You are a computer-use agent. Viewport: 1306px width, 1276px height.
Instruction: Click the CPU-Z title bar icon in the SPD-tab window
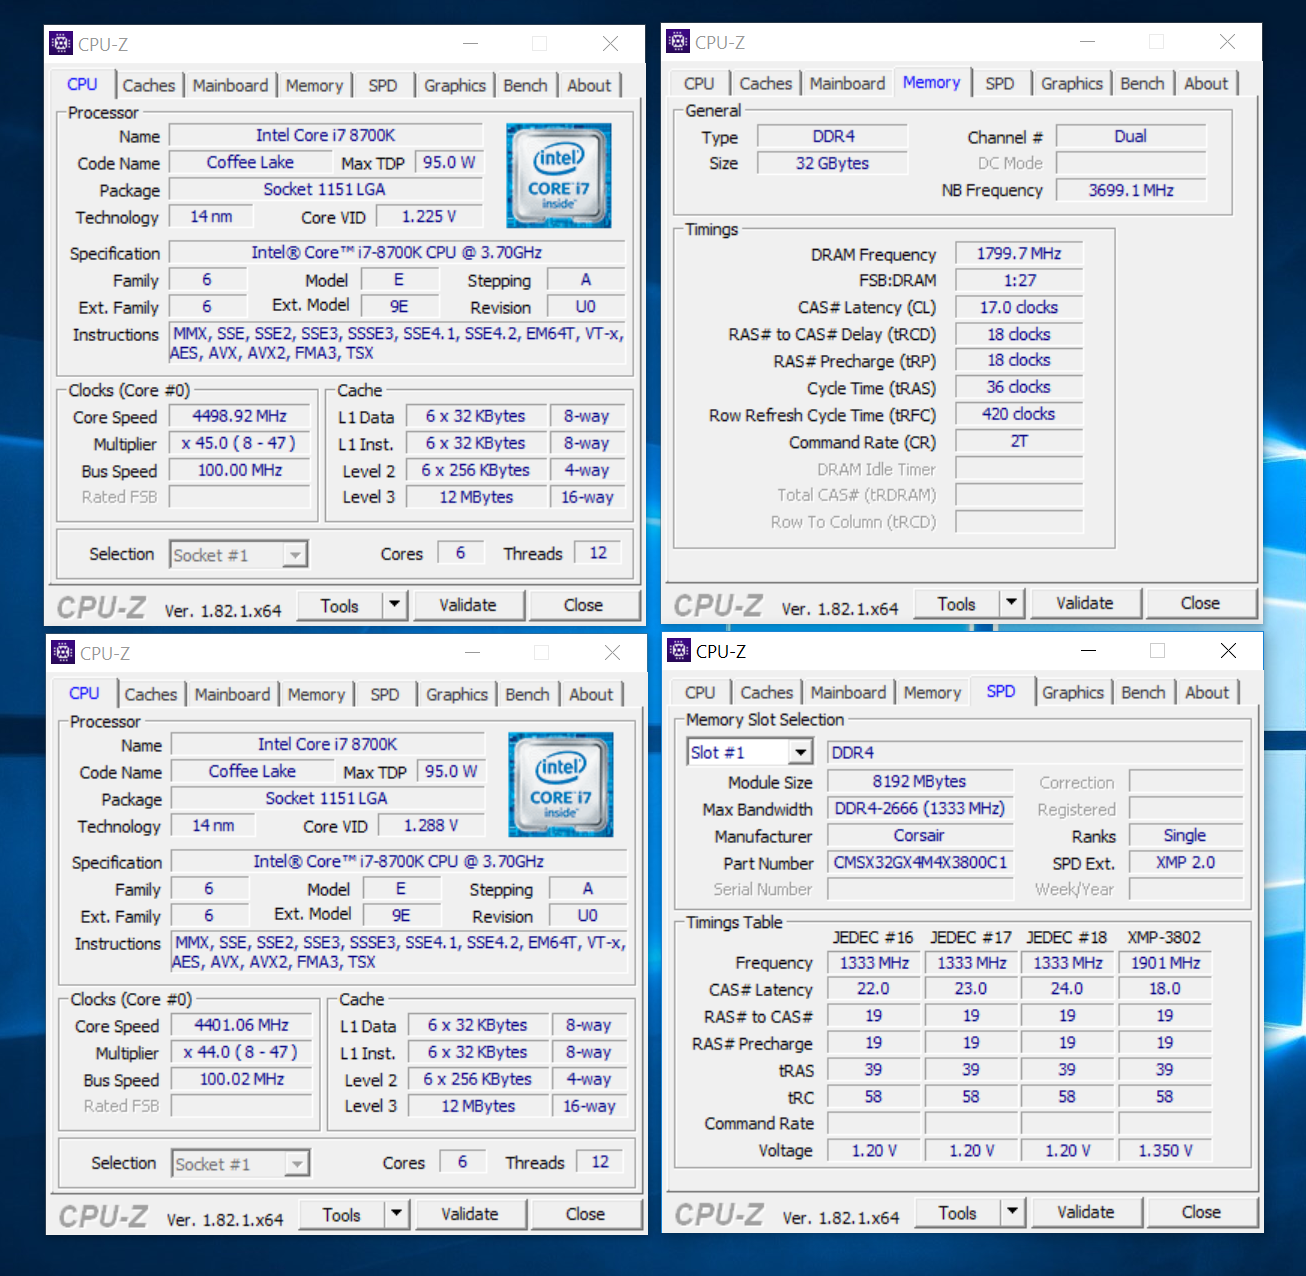click(679, 650)
